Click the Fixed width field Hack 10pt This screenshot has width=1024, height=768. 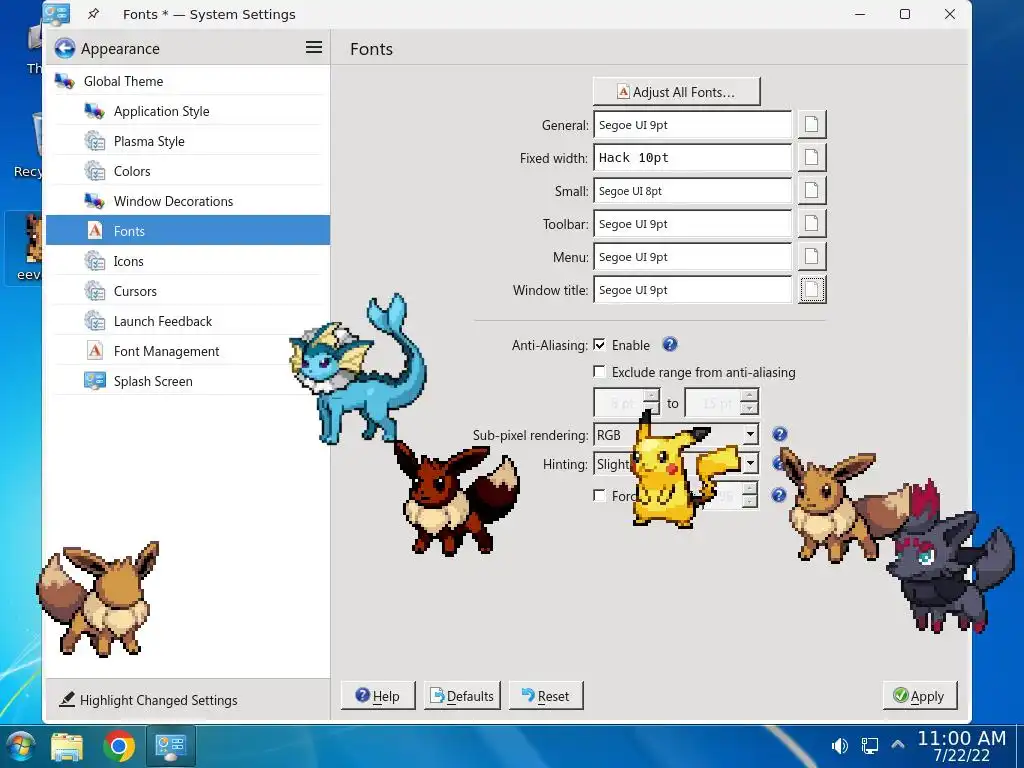click(692, 157)
